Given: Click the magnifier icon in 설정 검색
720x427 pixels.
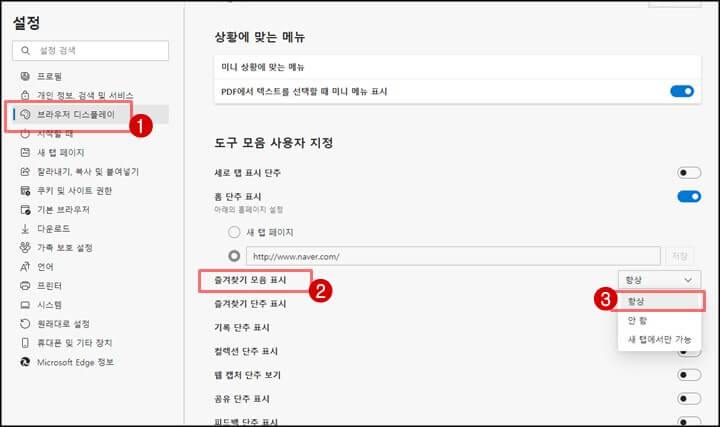Looking at the screenshot, I should tap(26, 51).
